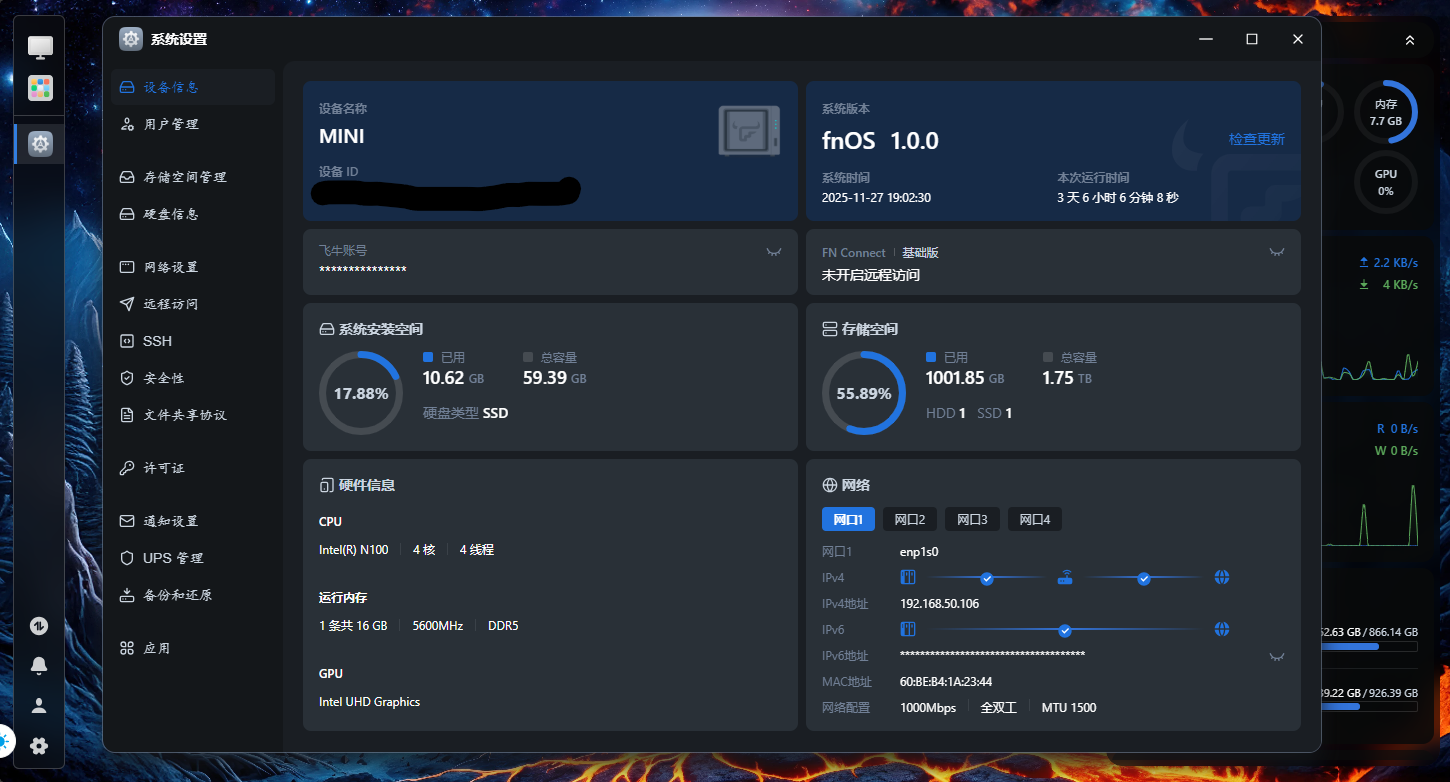Toggle the eye icon in FN Connect card

click(1277, 252)
